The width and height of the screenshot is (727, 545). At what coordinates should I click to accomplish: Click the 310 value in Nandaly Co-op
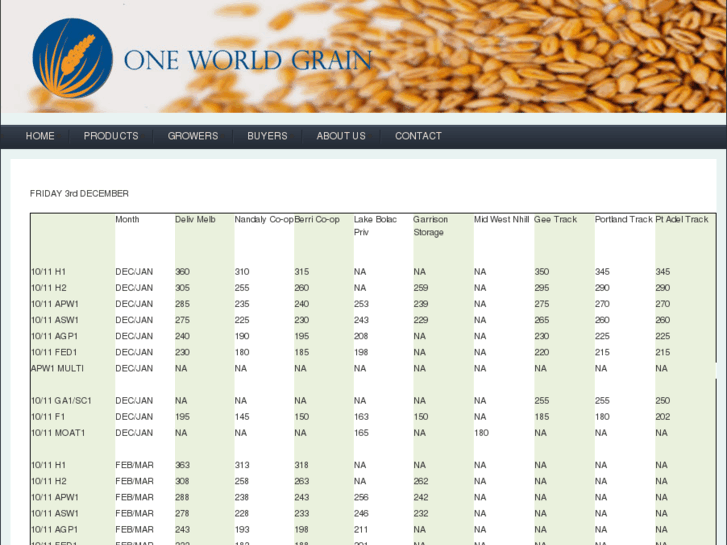tap(242, 271)
